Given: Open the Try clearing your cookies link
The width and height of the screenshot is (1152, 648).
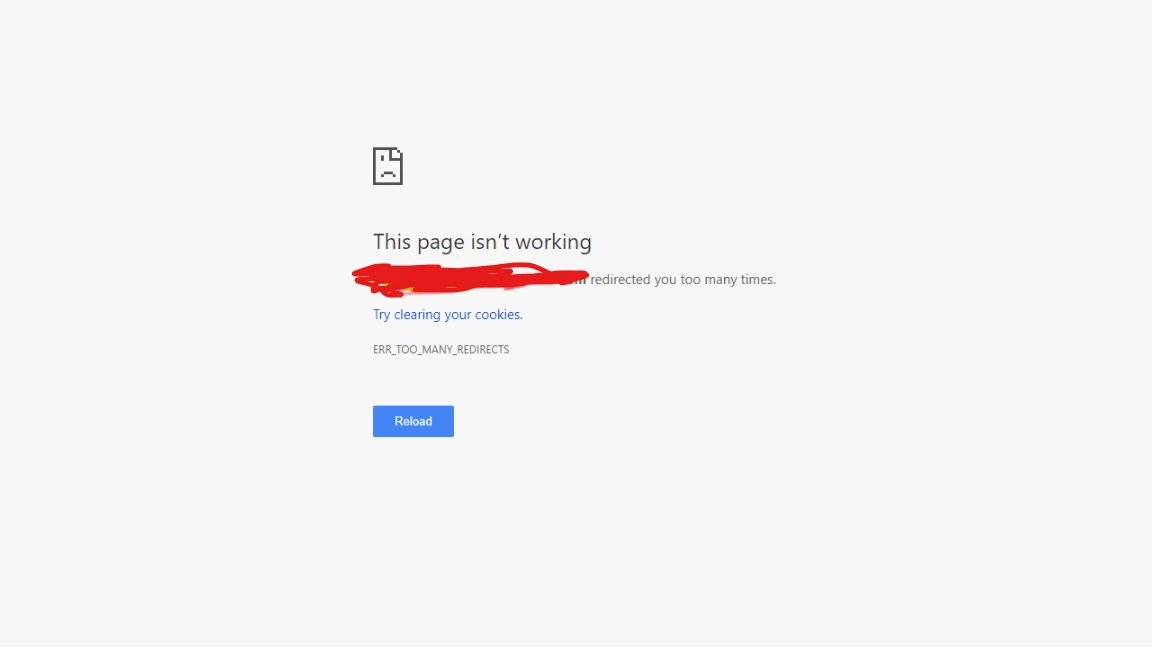Looking at the screenshot, I should tap(447, 314).
